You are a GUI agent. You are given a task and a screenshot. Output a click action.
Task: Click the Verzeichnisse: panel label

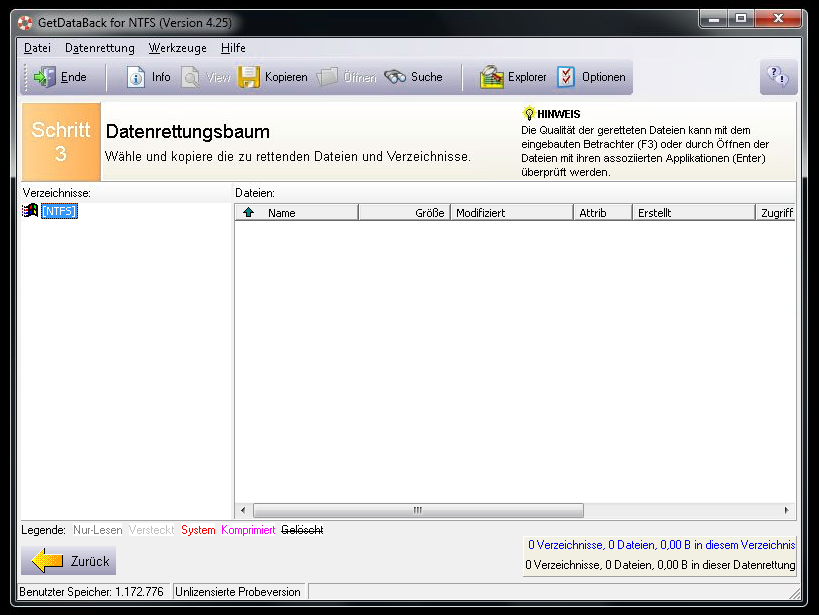point(56,193)
